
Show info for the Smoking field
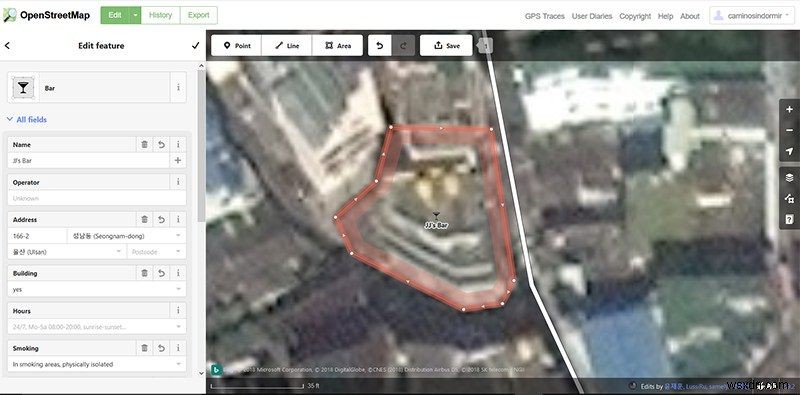(178, 349)
